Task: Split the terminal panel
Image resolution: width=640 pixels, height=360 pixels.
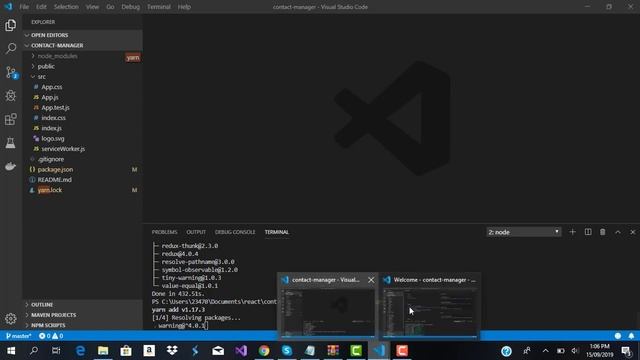Action: (x=588, y=232)
